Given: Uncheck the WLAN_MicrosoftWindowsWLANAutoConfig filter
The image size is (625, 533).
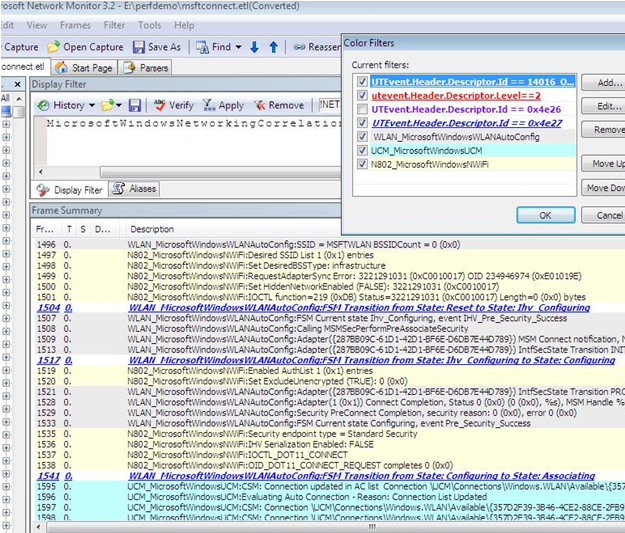Looking at the screenshot, I should (x=362, y=137).
